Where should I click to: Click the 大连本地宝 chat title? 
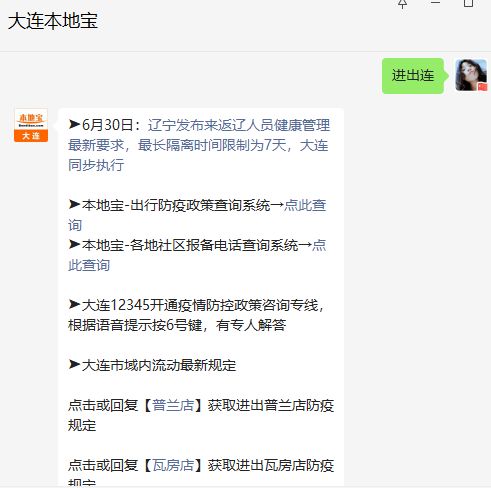click(x=53, y=21)
